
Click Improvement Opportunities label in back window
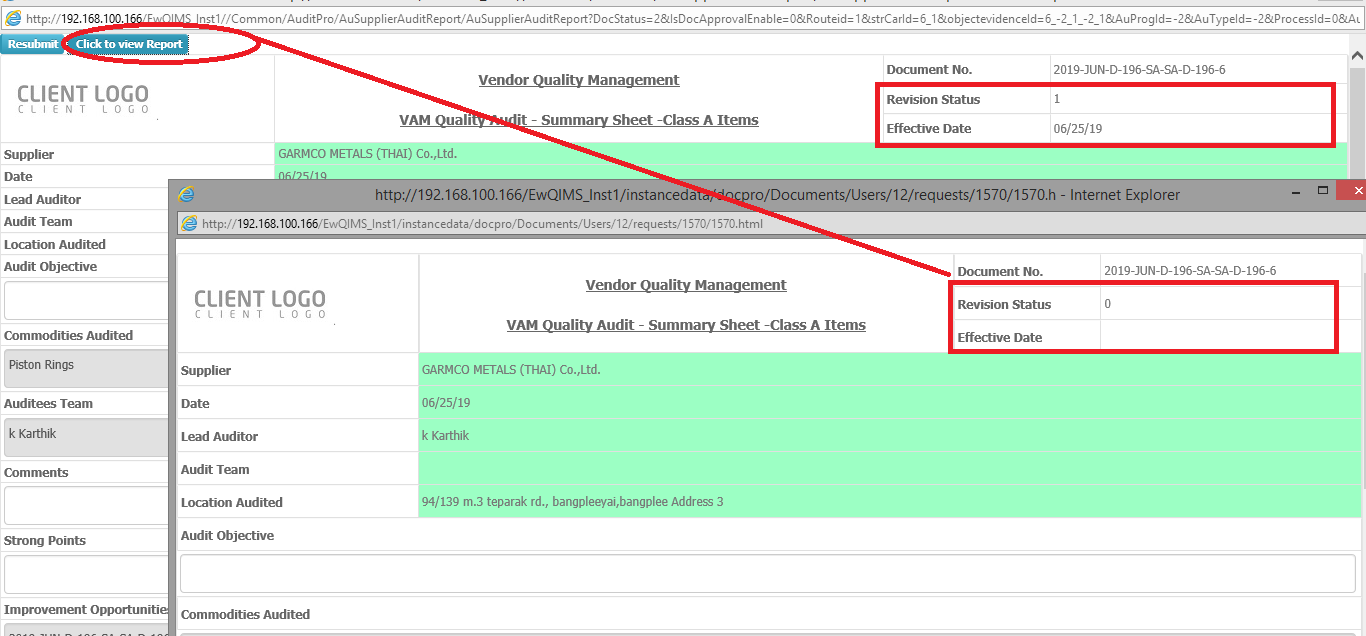tap(86, 609)
